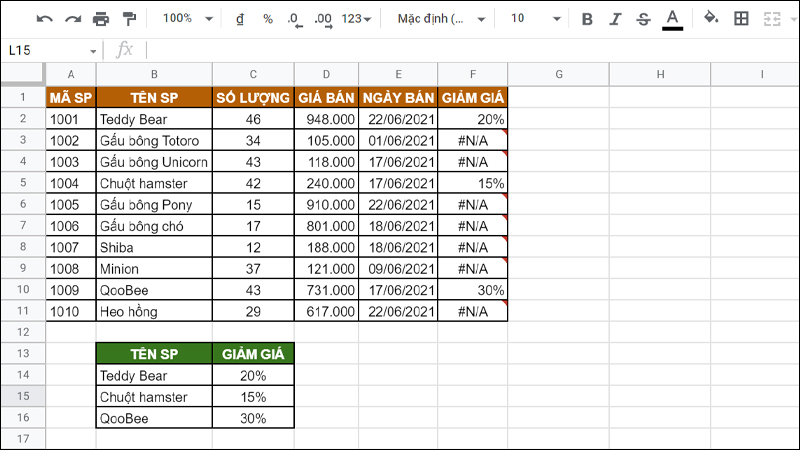Viewport: 800px width, 450px height.
Task: Select column G header
Action: coord(559,74)
